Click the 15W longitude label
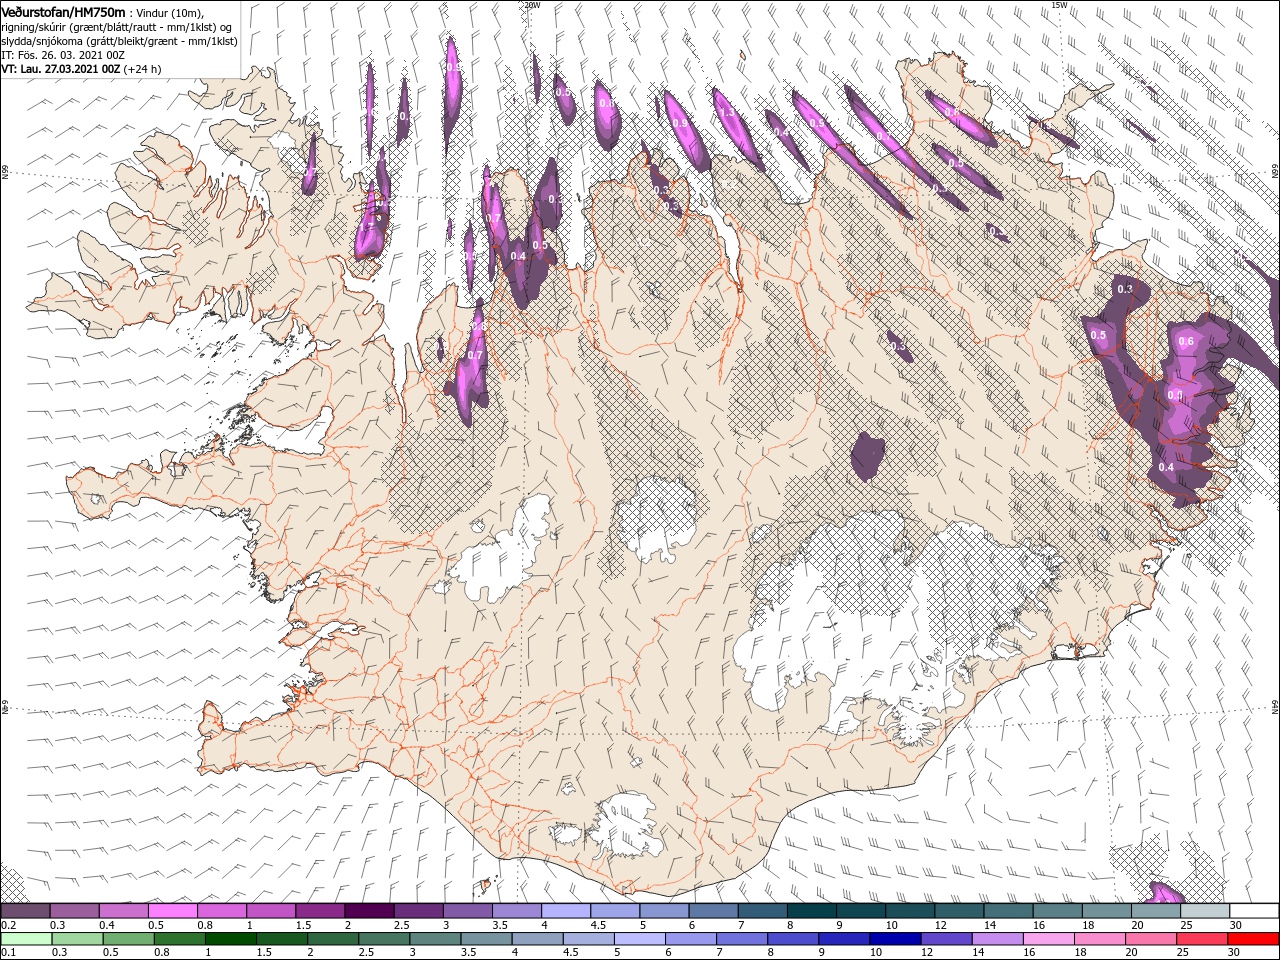The width and height of the screenshot is (1280, 960). click(1059, 5)
